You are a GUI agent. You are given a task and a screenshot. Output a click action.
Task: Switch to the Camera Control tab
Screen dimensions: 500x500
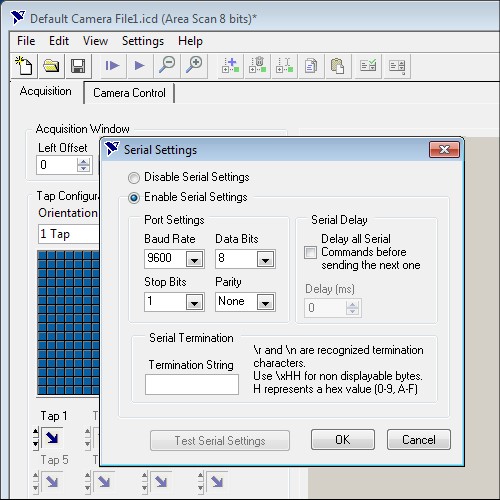coord(129,93)
